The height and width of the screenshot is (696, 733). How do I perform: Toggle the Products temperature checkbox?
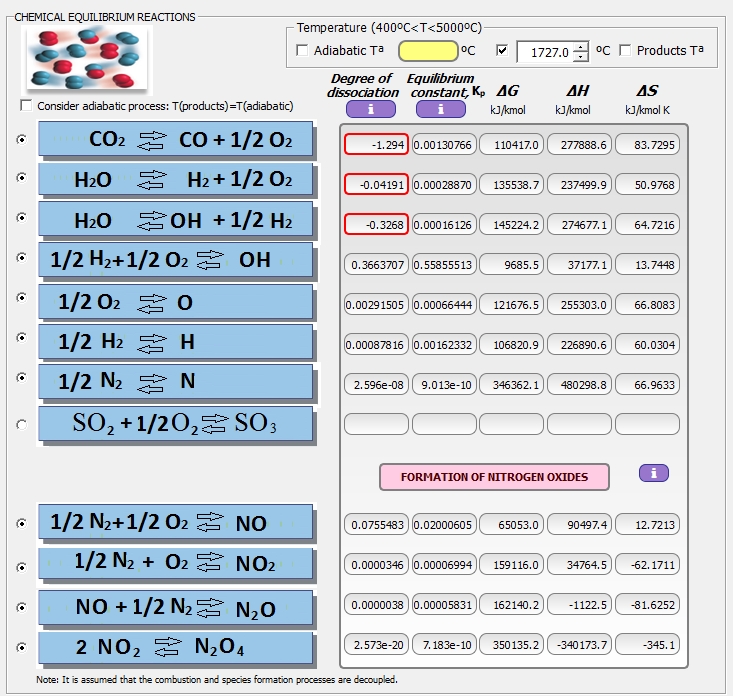625,51
